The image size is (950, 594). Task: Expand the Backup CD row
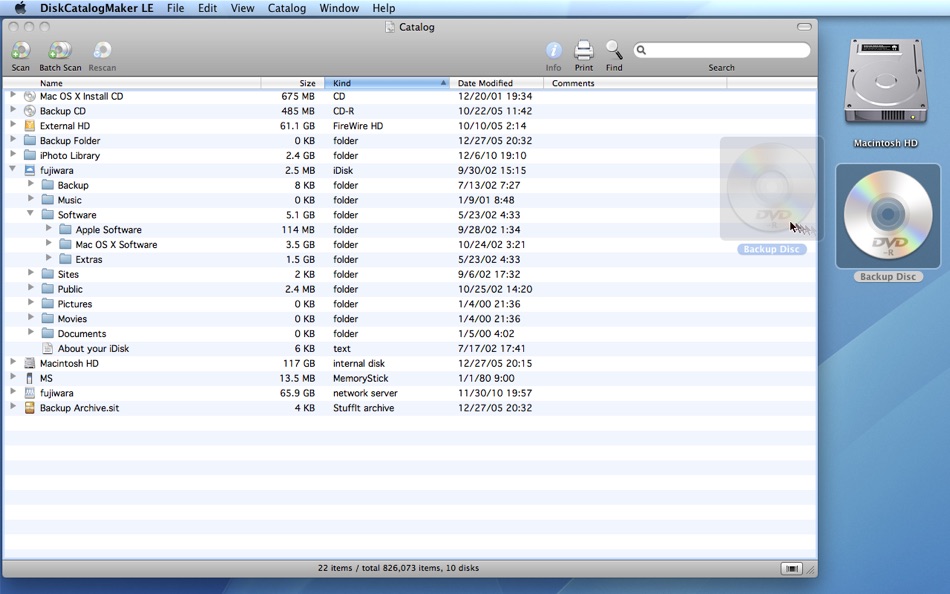13,110
